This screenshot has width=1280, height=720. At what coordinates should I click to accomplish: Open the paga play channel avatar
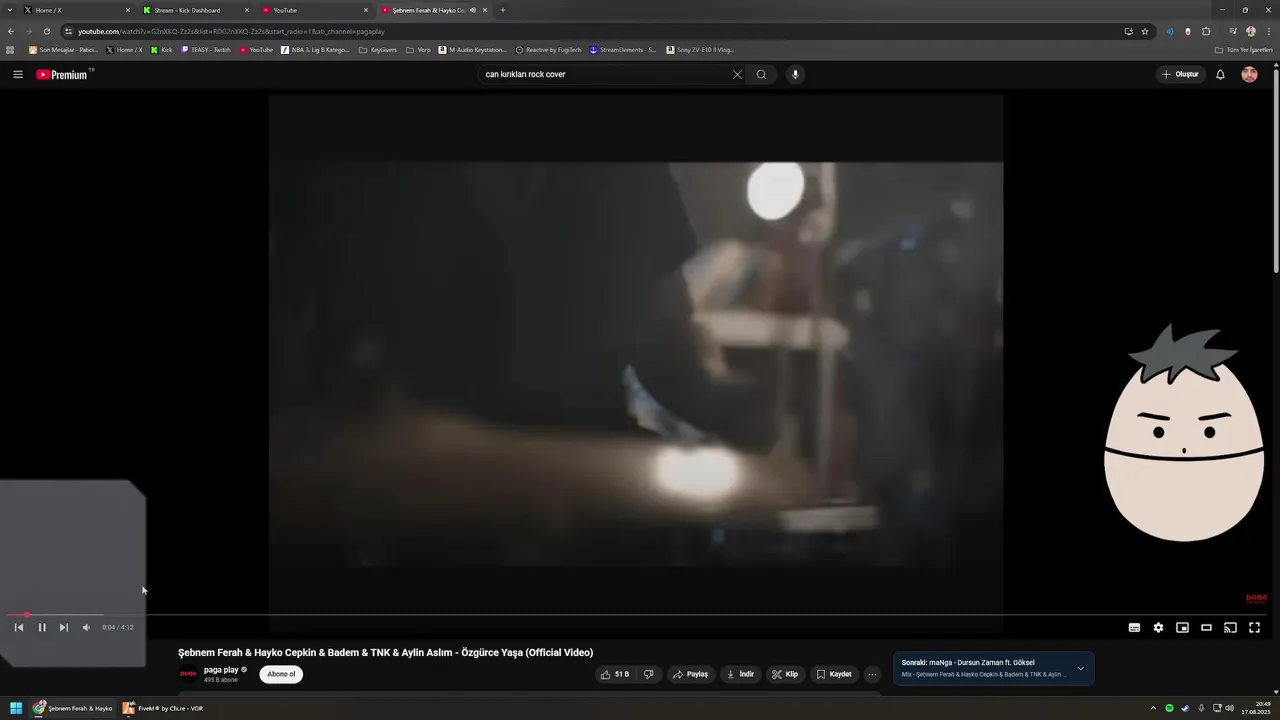(x=188, y=674)
